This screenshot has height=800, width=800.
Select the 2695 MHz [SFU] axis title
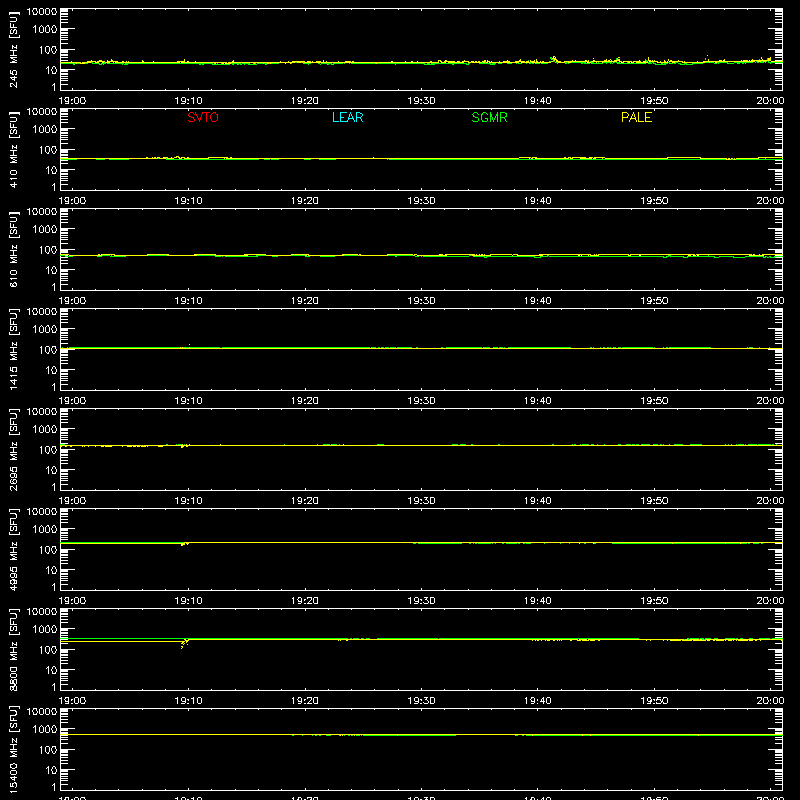pyautogui.click(x=14, y=449)
